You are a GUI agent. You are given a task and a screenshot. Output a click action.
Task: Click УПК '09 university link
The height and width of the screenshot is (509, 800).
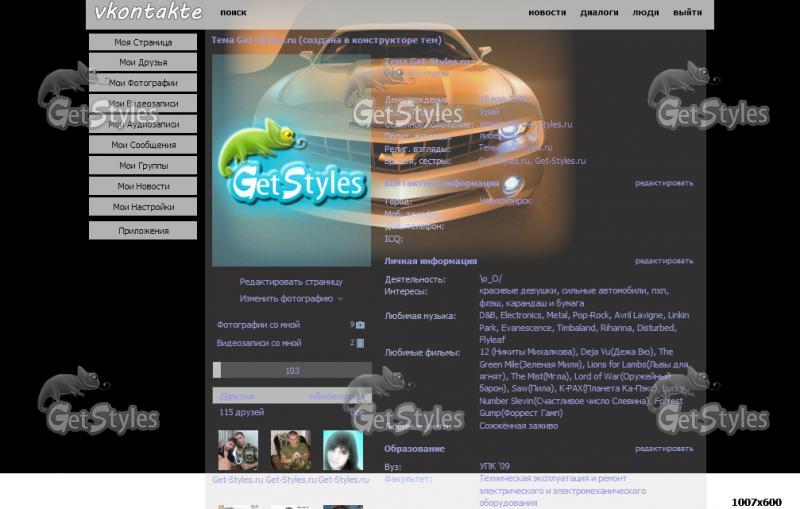(x=494, y=466)
